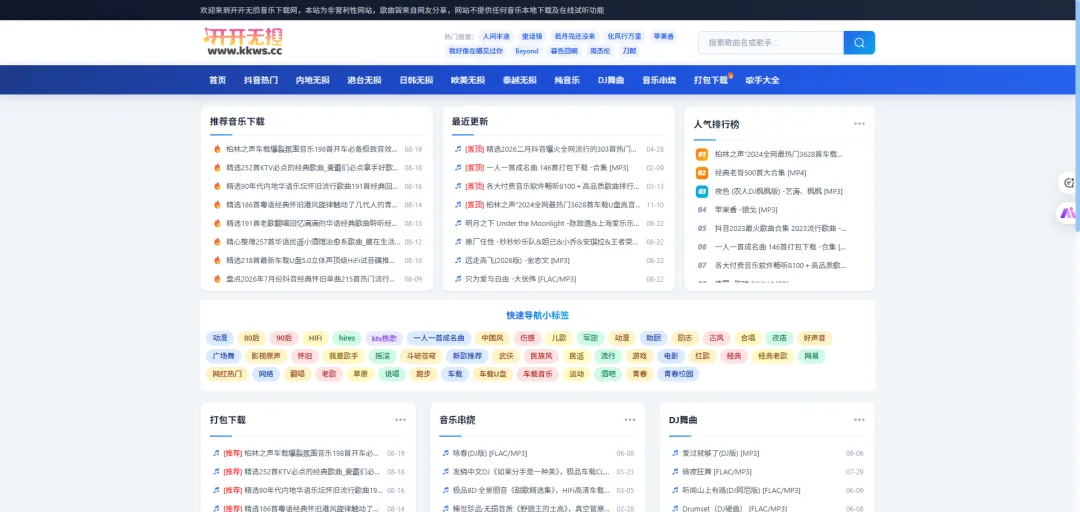The image size is (1080, 512).
Task: Click music note icon beside 咏春(DJ版) row
Action: 446,453
